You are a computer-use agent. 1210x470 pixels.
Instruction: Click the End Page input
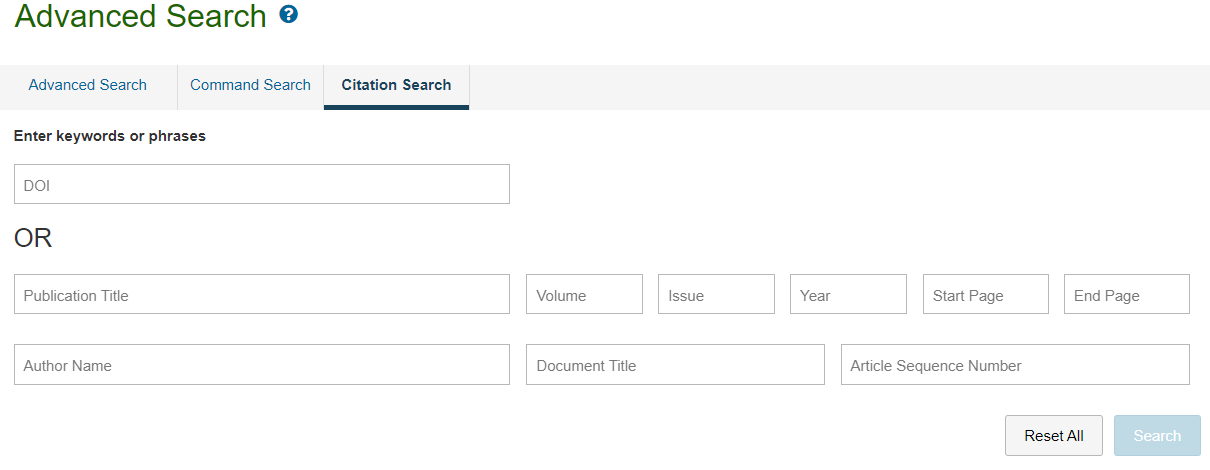pos(1127,294)
